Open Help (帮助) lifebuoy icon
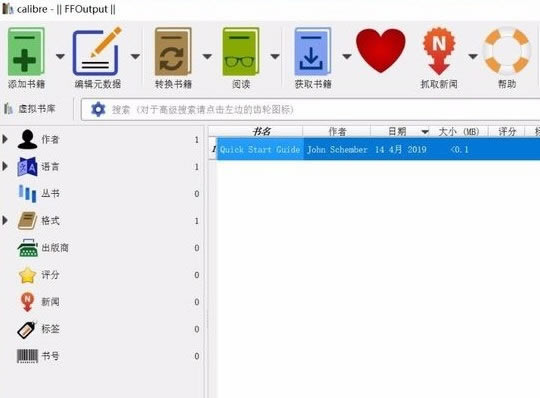This screenshot has width=540, height=398. (506, 51)
